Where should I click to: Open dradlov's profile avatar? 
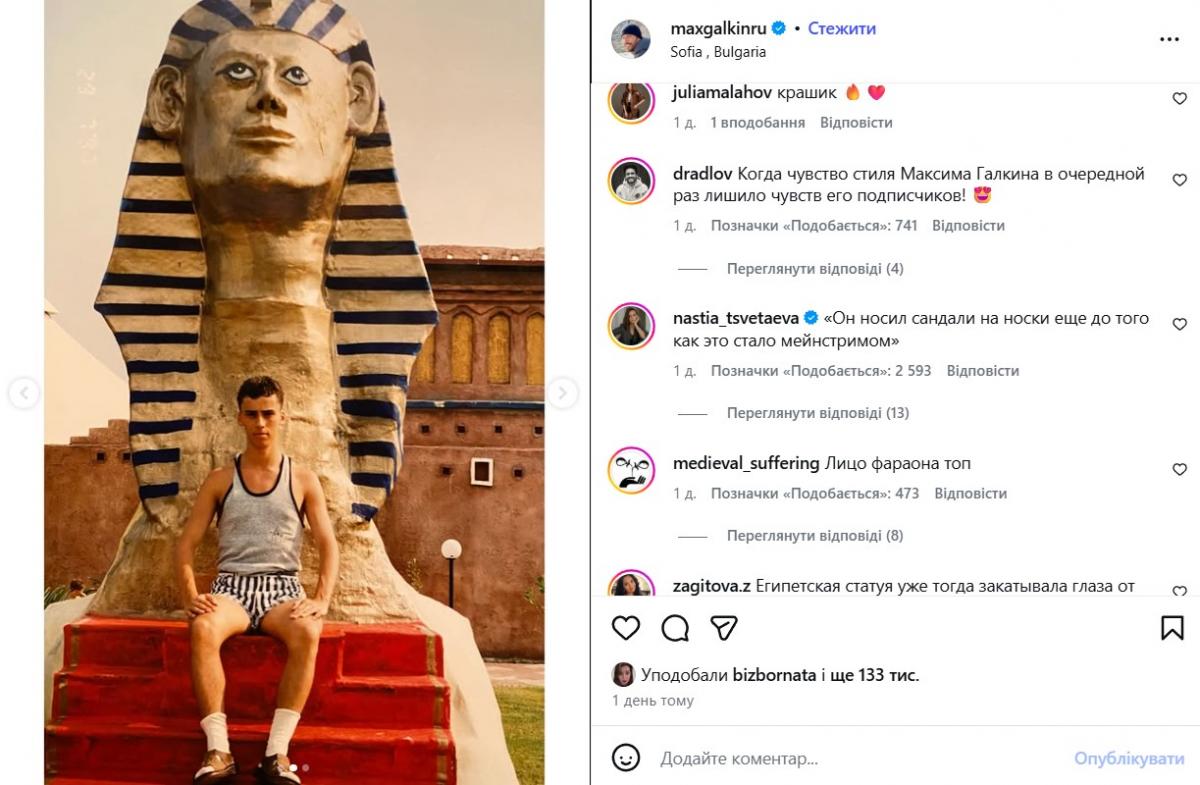click(631, 181)
